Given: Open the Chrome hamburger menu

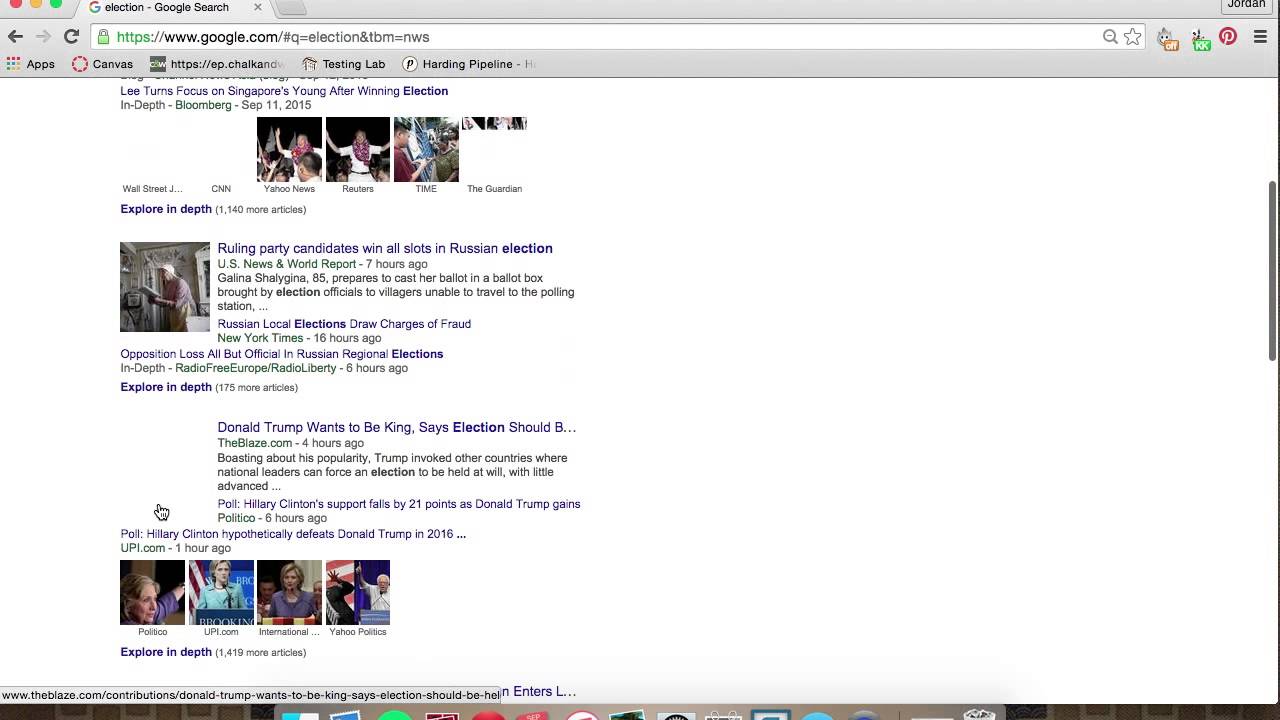Looking at the screenshot, I should pos(1260,37).
